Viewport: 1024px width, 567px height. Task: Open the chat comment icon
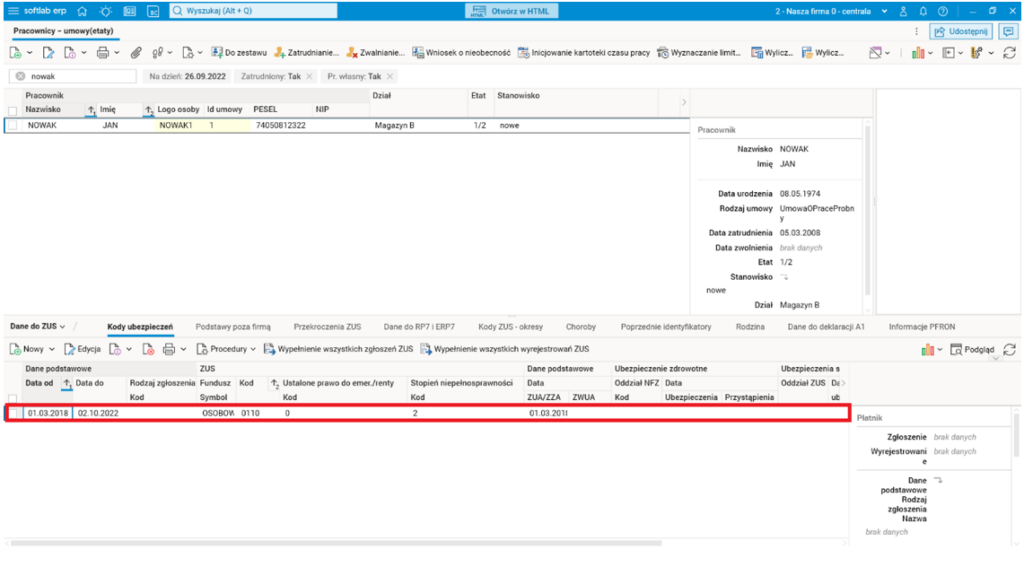click(1008, 31)
